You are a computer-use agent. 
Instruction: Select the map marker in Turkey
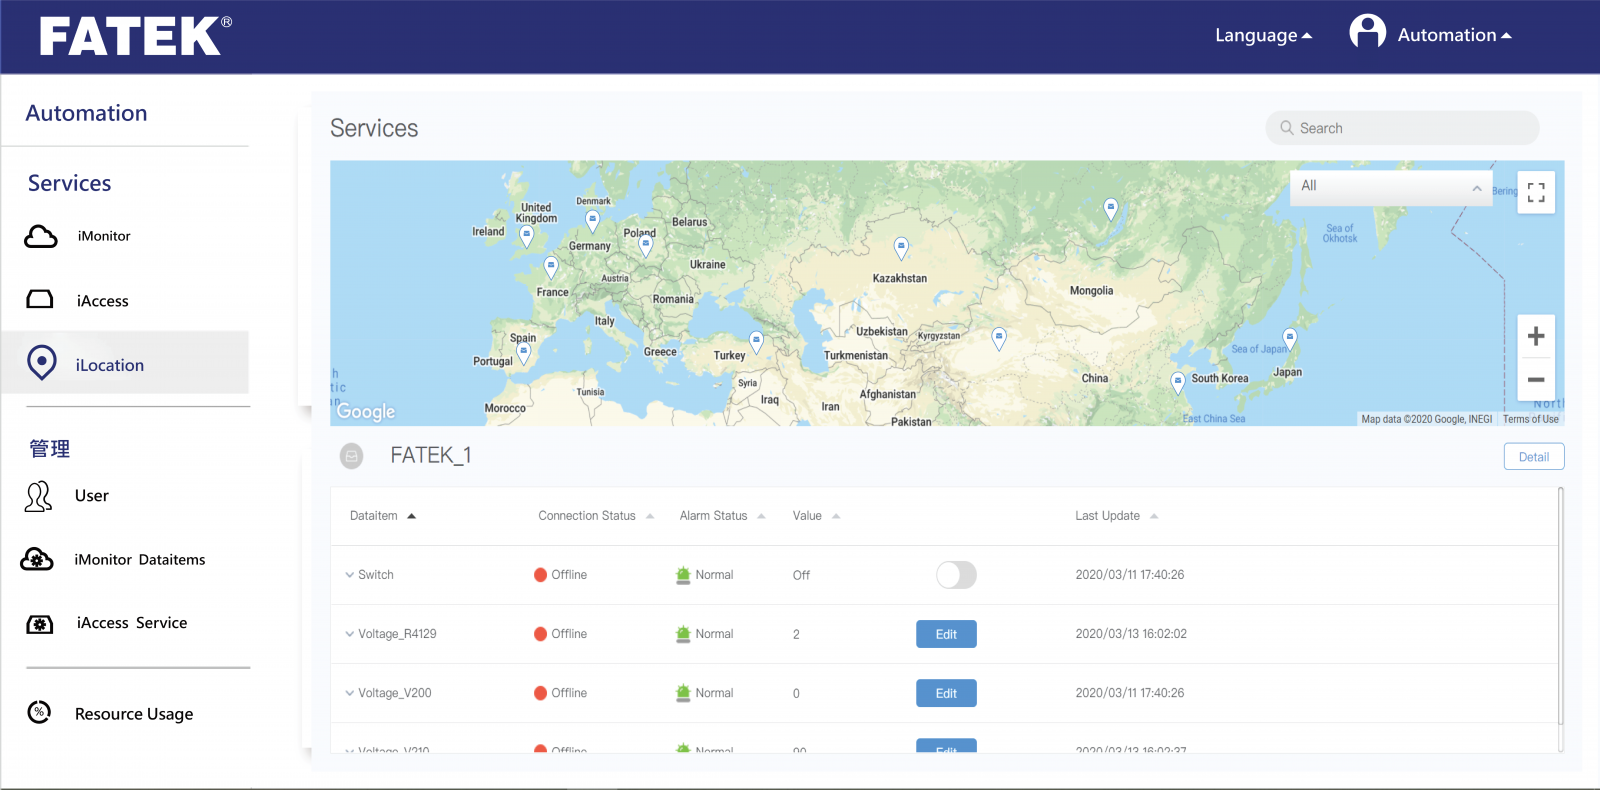[x=756, y=343]
